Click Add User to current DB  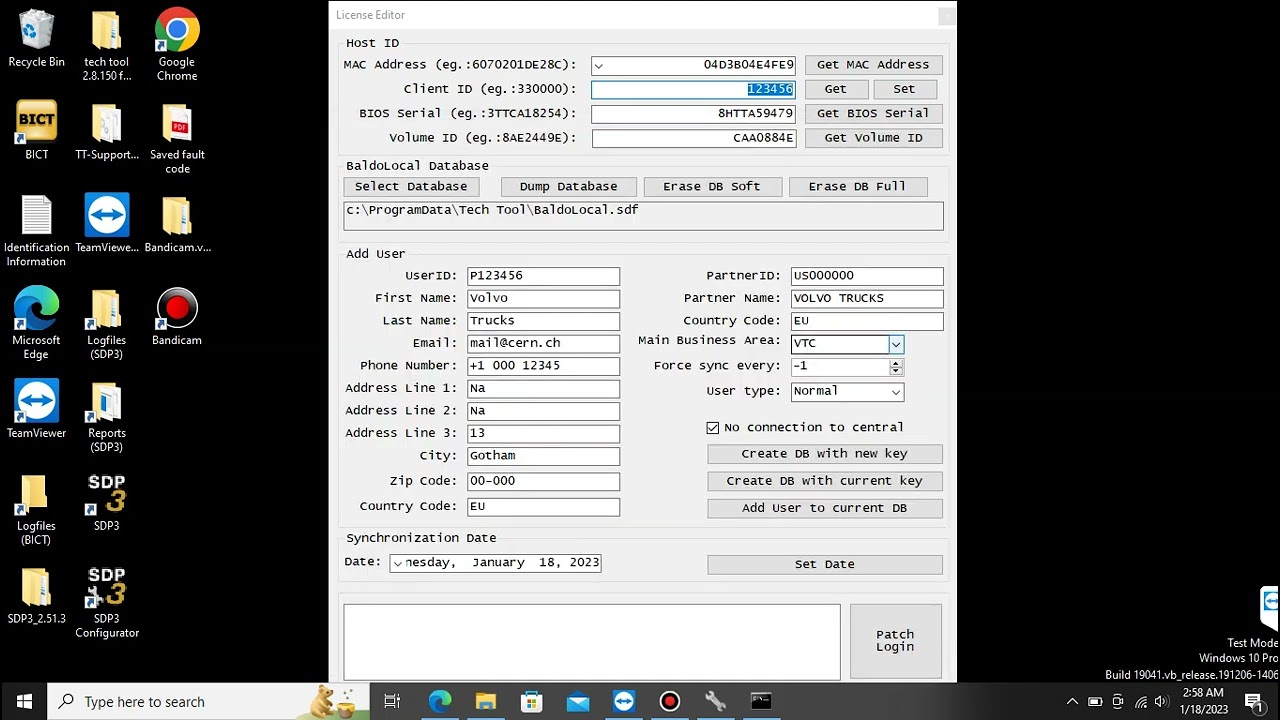(x=825, y=508)
